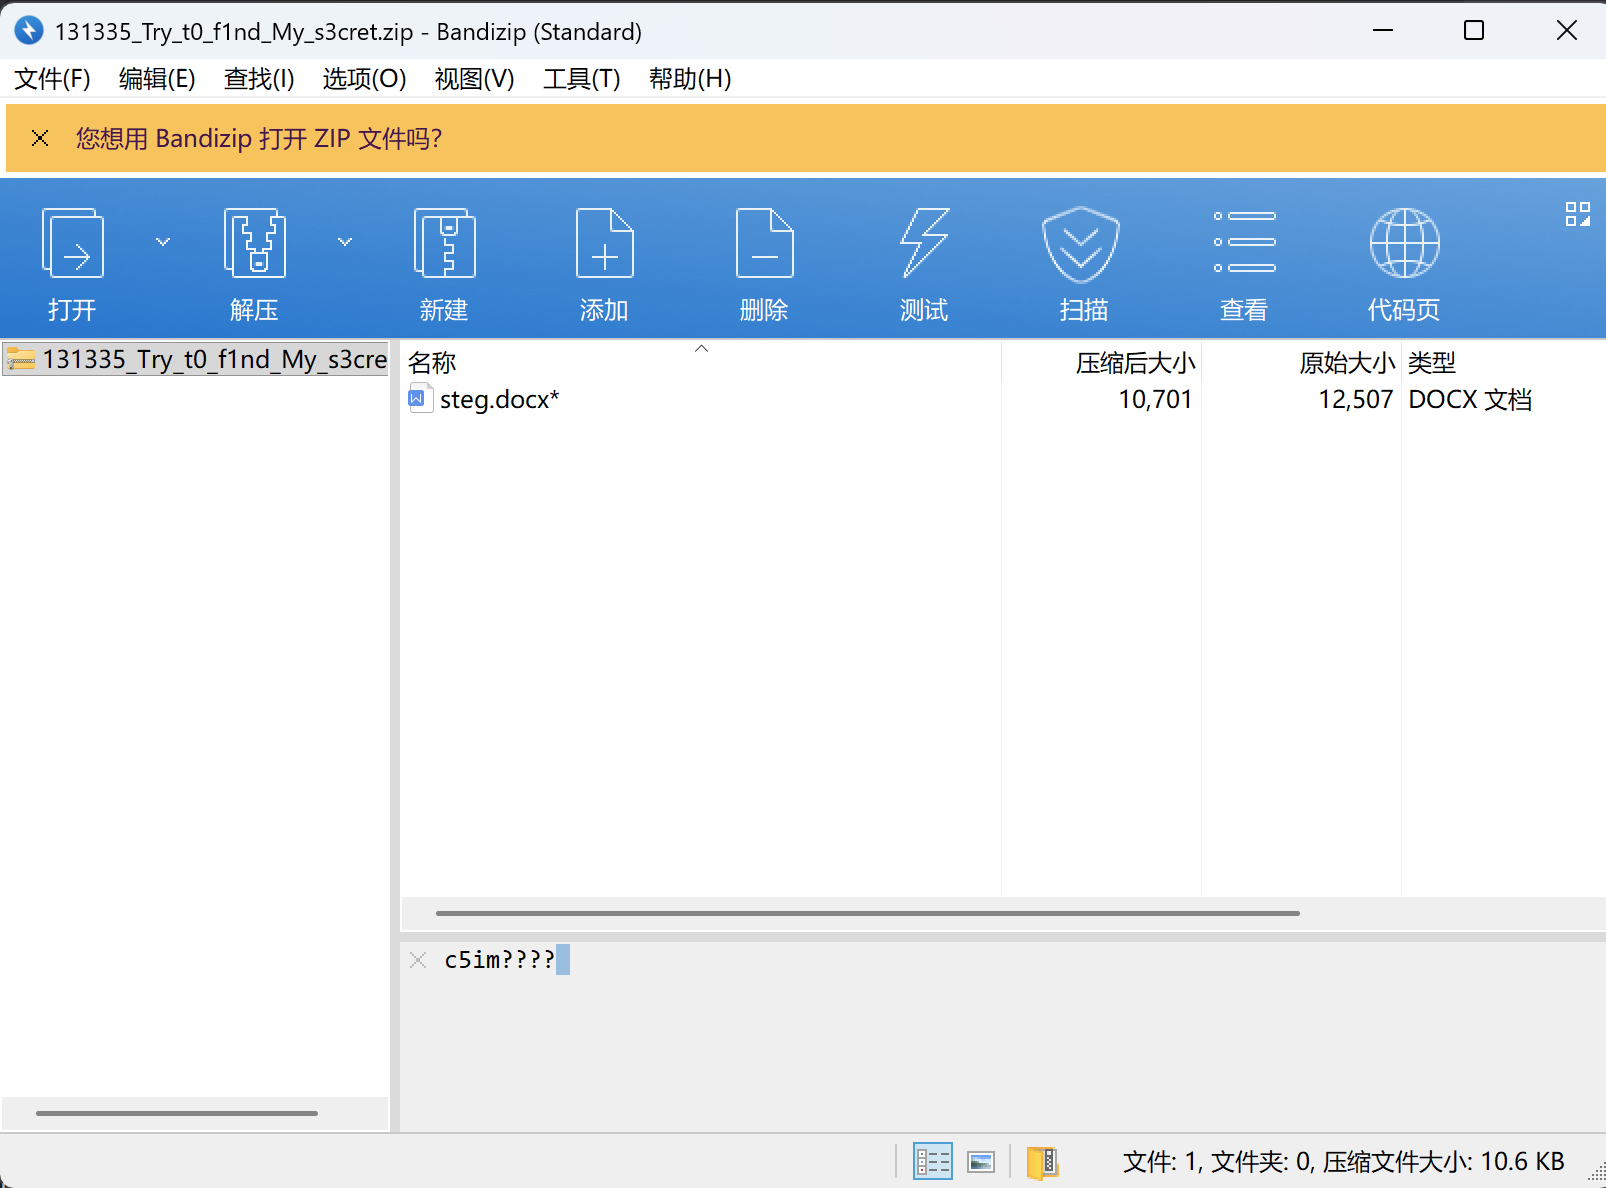Open the Code page (代码页) globe icon

click(1404, 243)
